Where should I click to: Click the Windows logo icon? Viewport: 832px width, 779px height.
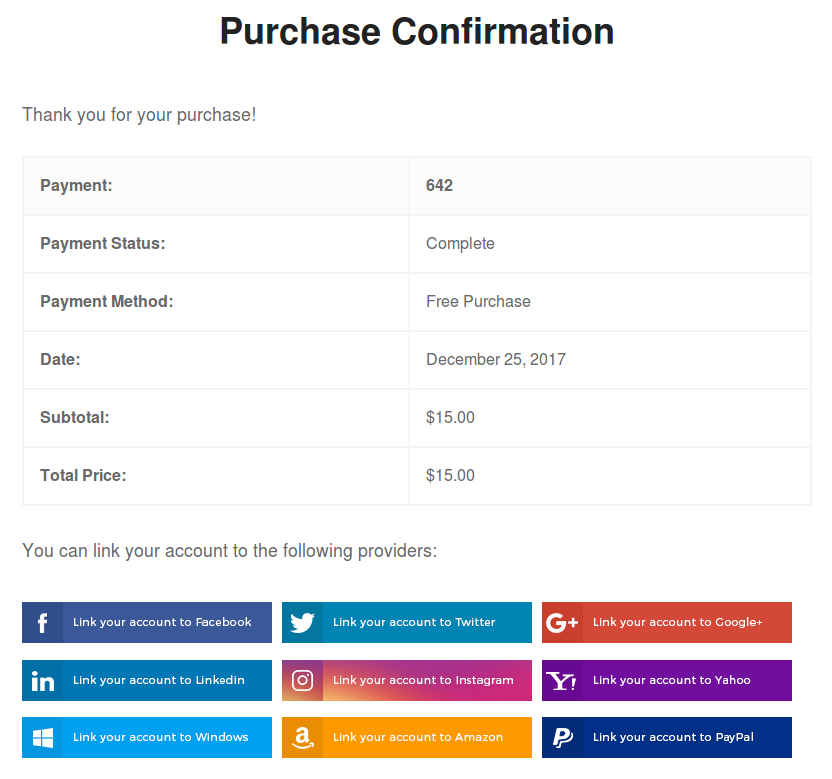[42, 738]
